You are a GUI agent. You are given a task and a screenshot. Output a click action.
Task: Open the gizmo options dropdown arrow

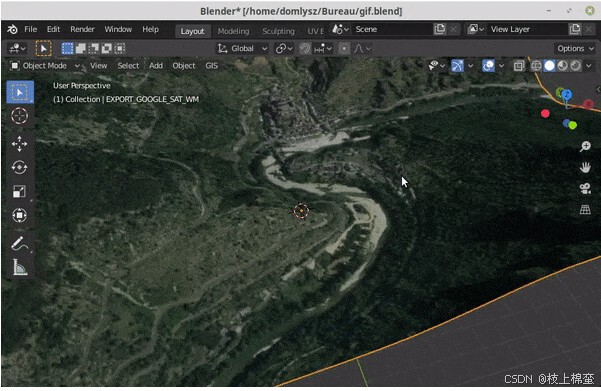coord(470,66)
